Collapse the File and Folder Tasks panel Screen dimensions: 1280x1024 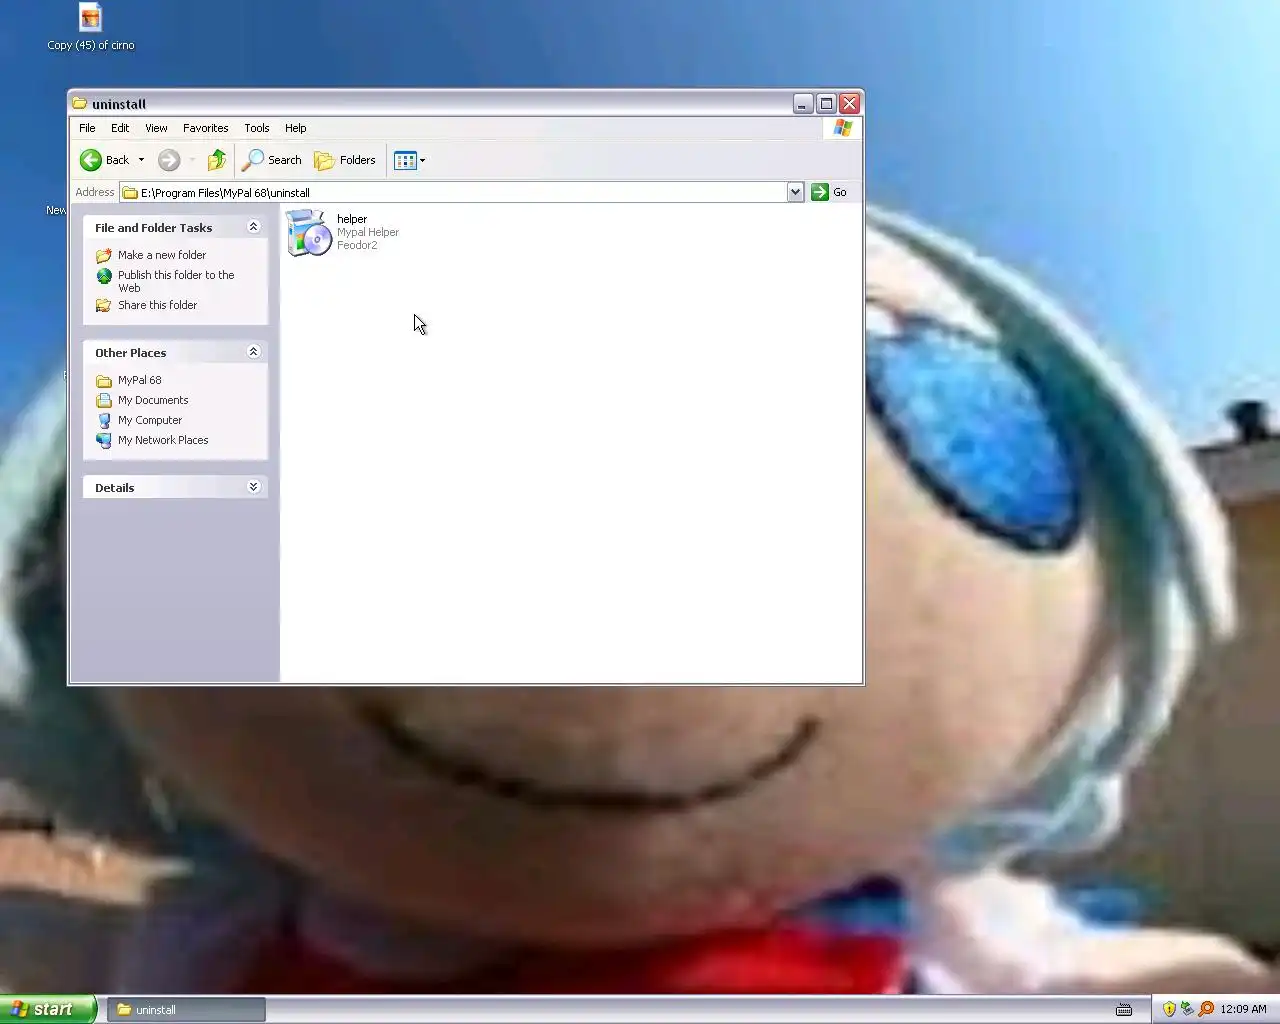point(253,227)
